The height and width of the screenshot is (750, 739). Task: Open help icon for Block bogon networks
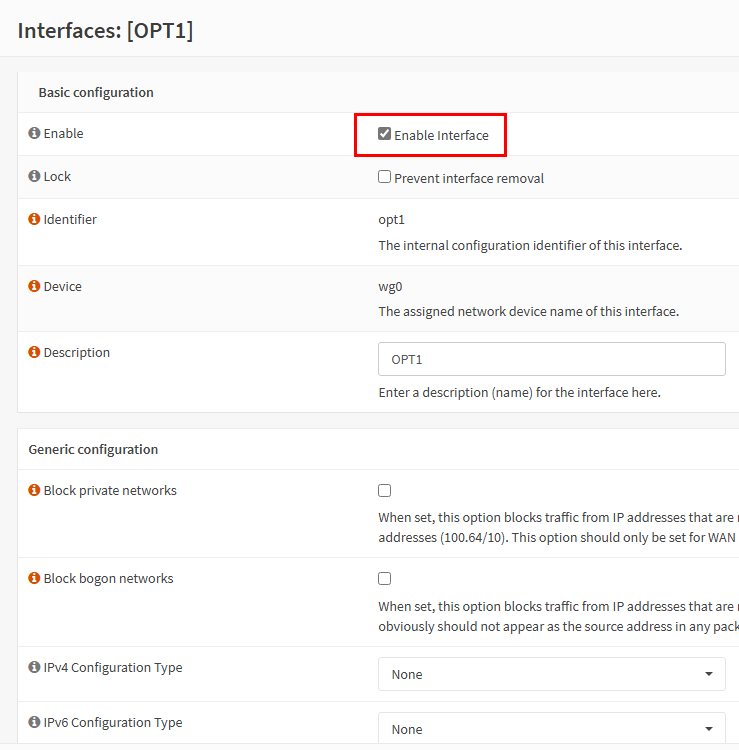click(34, 579)
